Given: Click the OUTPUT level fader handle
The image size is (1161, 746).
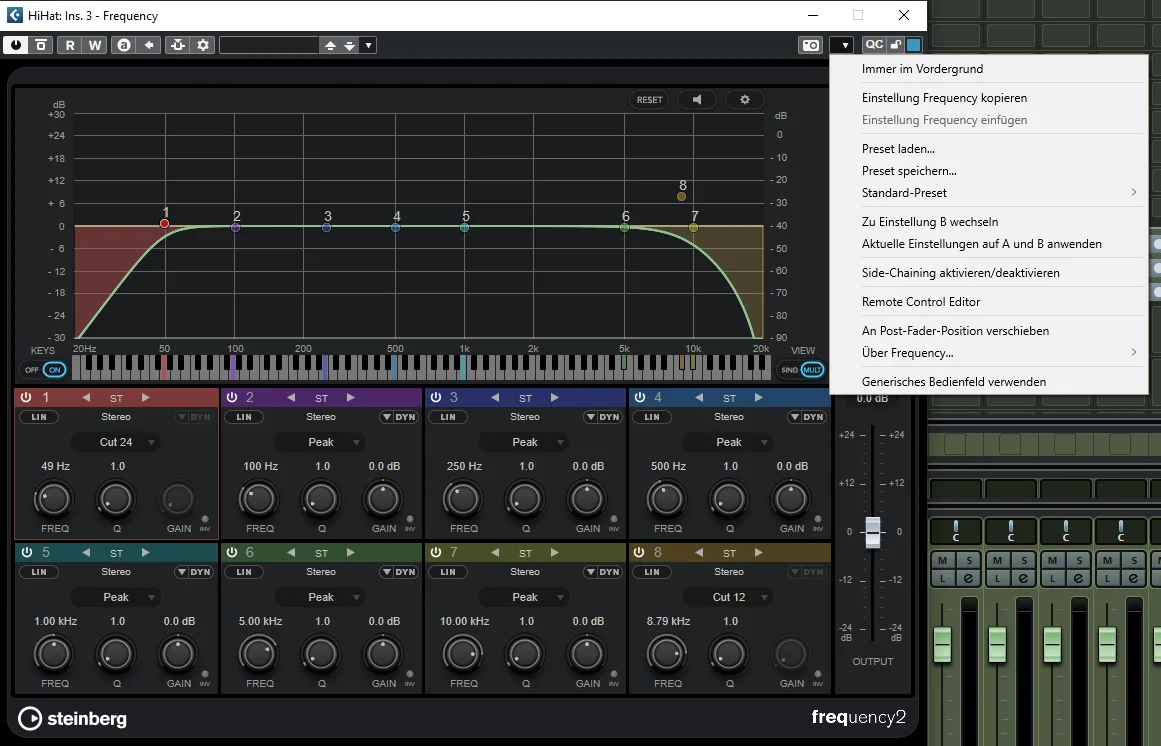Looking at the screenshot, I should coord(873,531).
